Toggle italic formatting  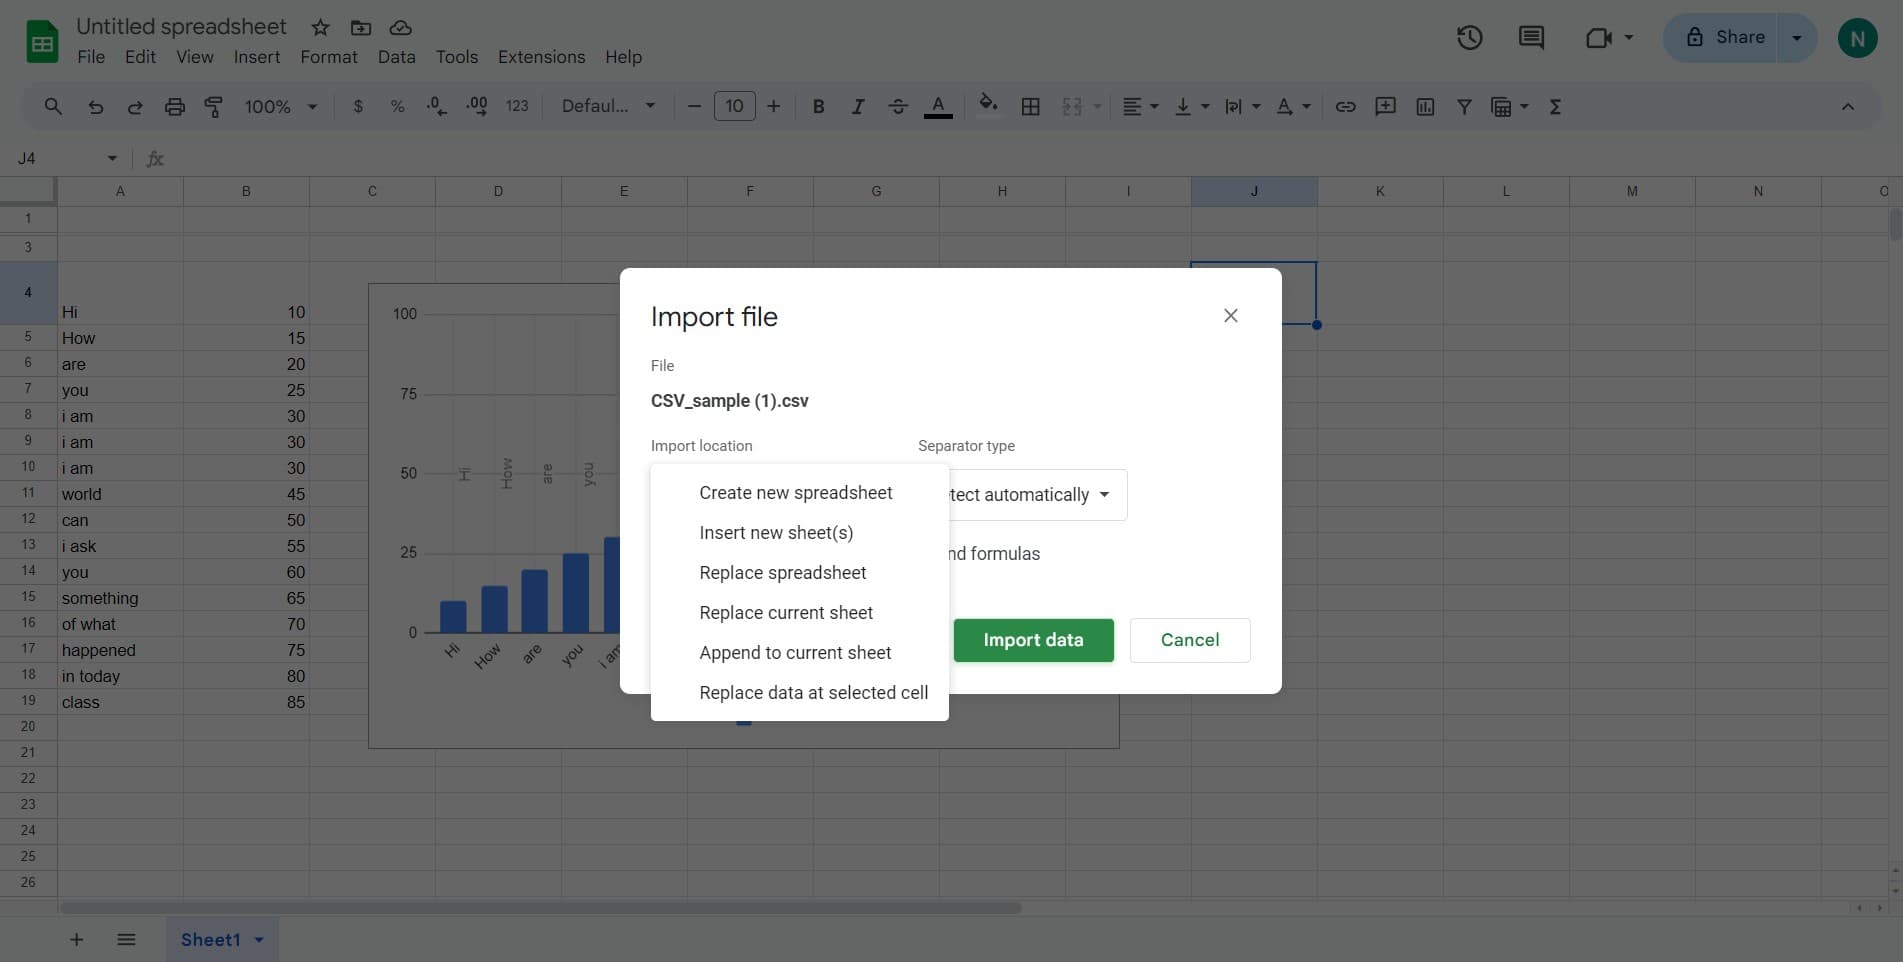pos(857,107)
